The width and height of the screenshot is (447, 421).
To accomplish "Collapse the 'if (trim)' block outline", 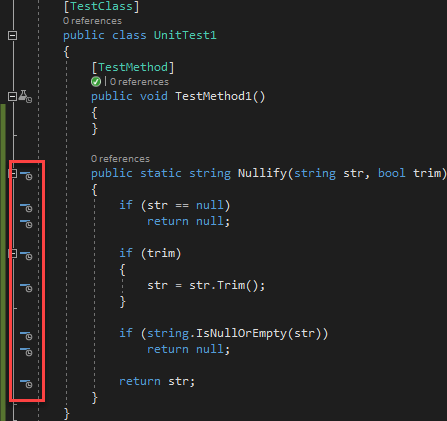I will point(13,254).
